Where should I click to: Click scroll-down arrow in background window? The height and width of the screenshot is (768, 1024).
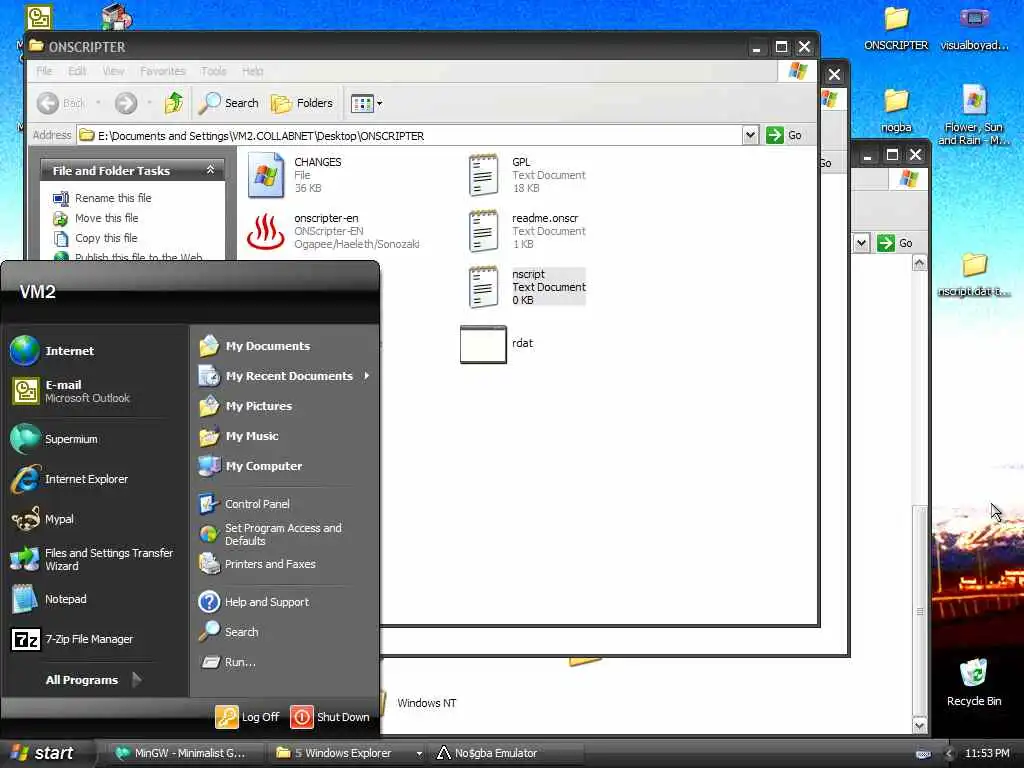click(920, 725)
